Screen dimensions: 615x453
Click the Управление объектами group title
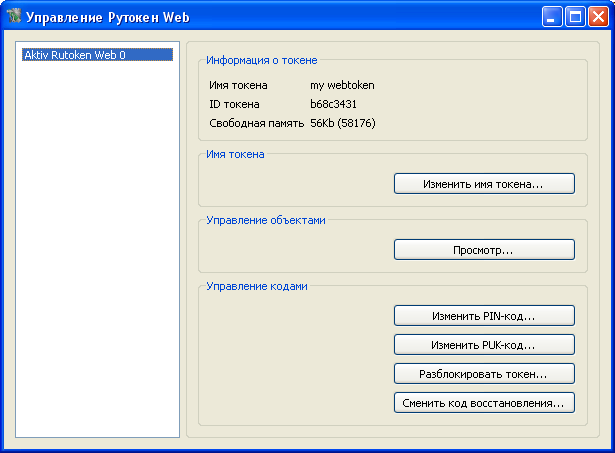tap(266, 220)
